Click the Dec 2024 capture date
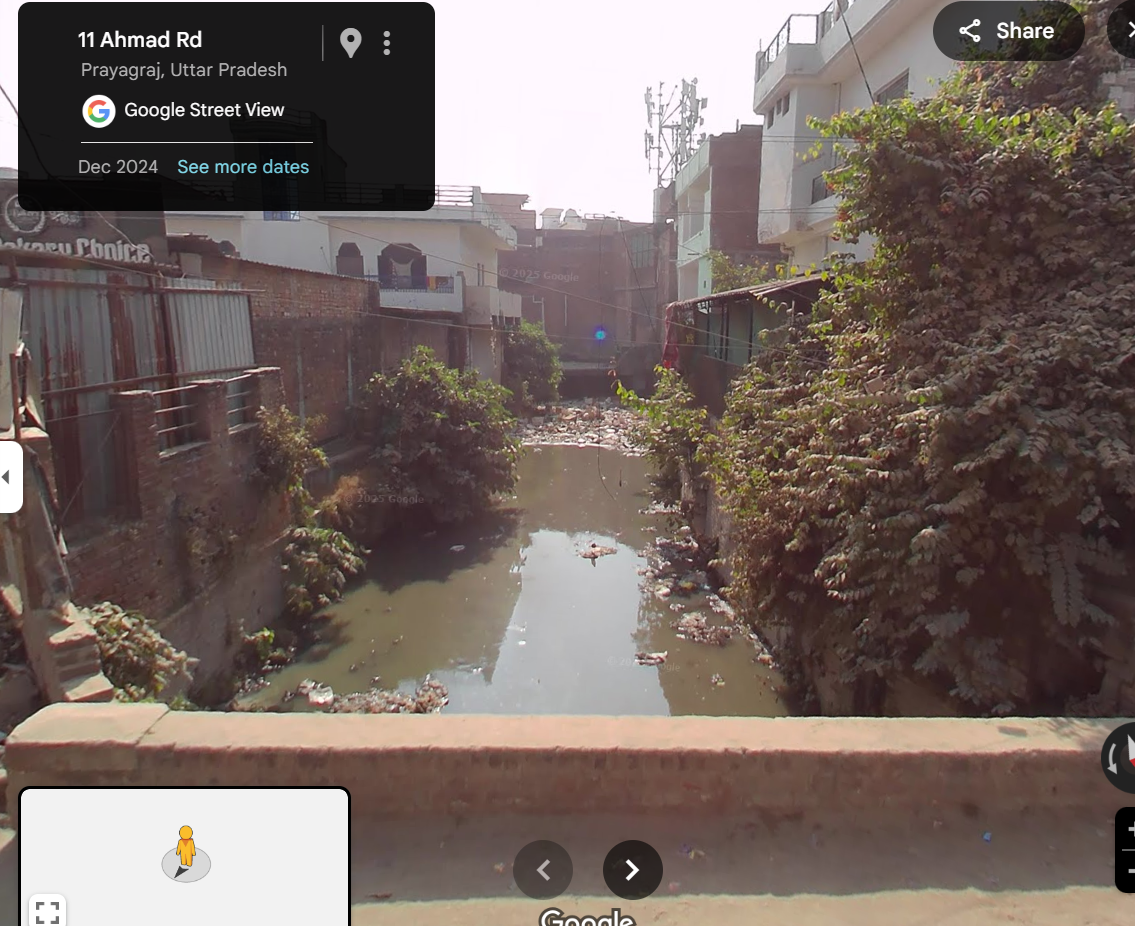Screen dimensions: 1135x926 [x=118, y=167]
